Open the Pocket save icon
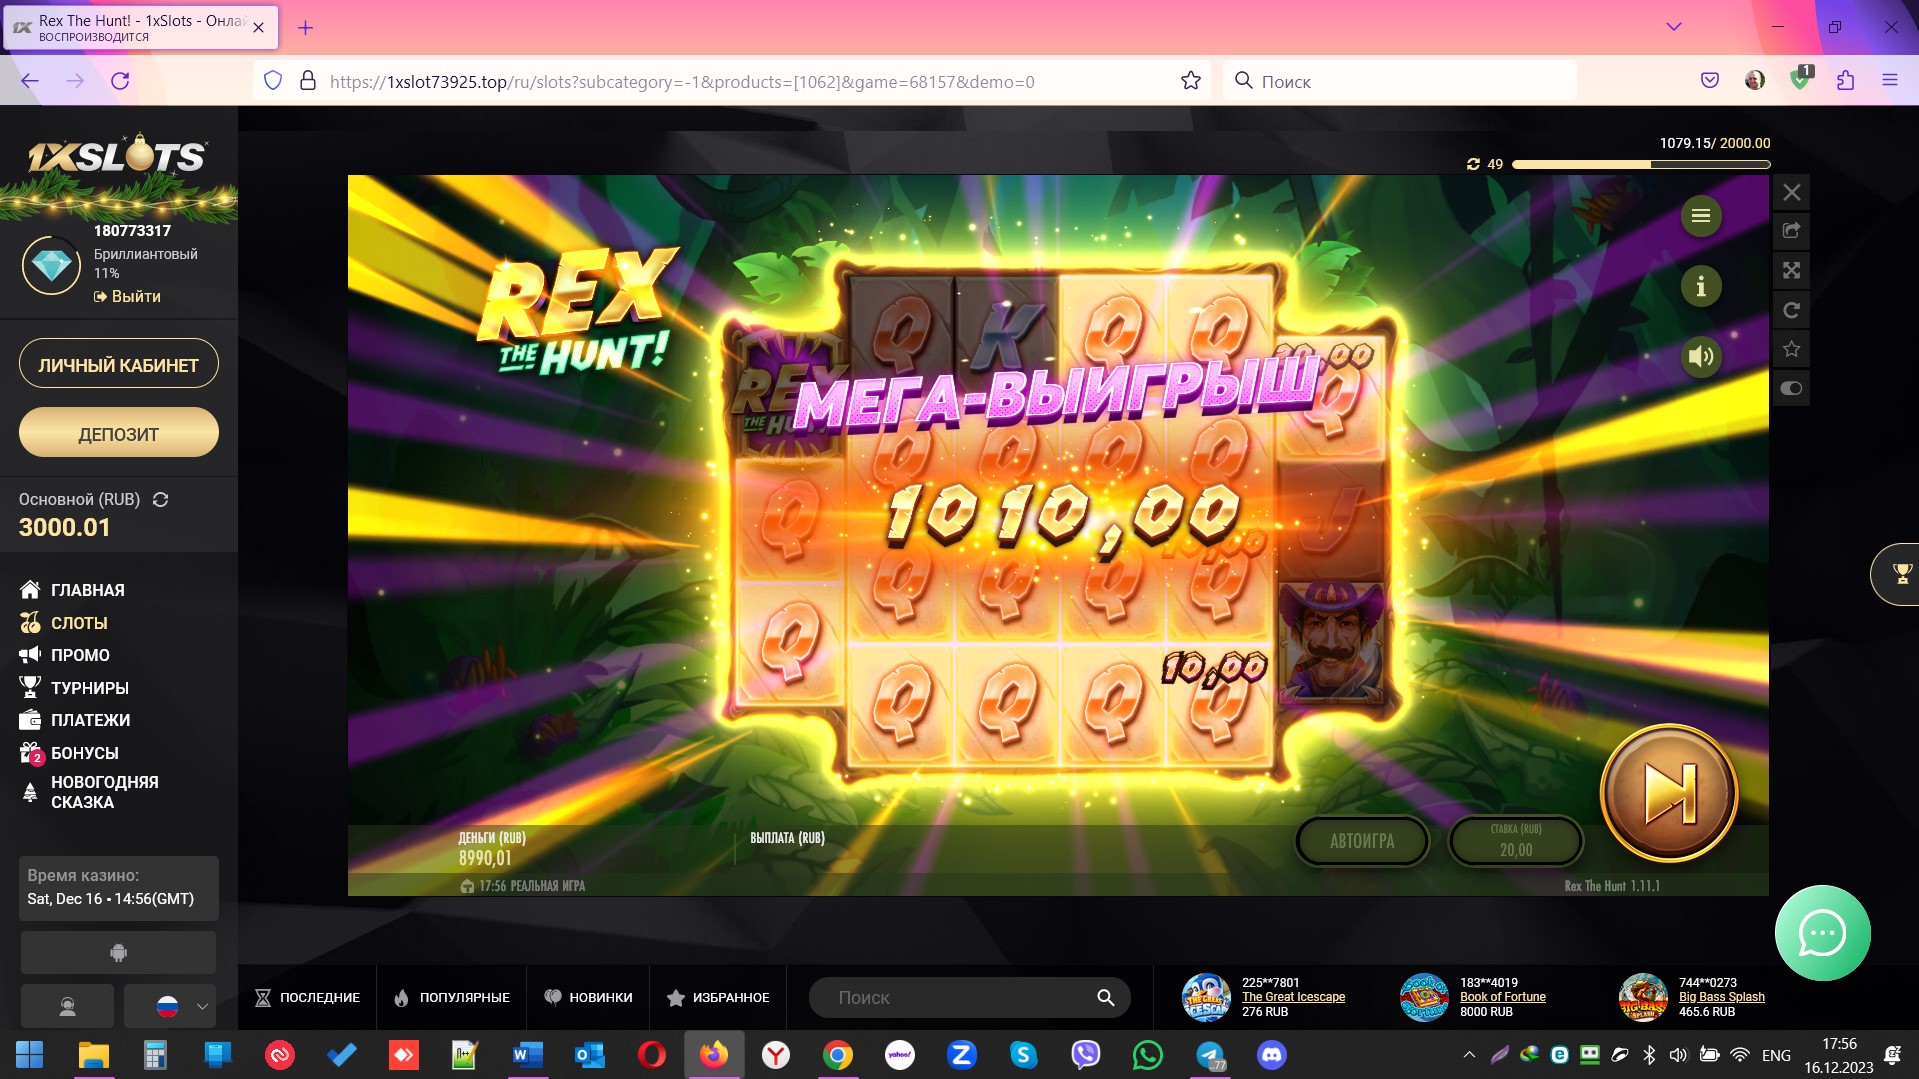 coord(1710,81)
